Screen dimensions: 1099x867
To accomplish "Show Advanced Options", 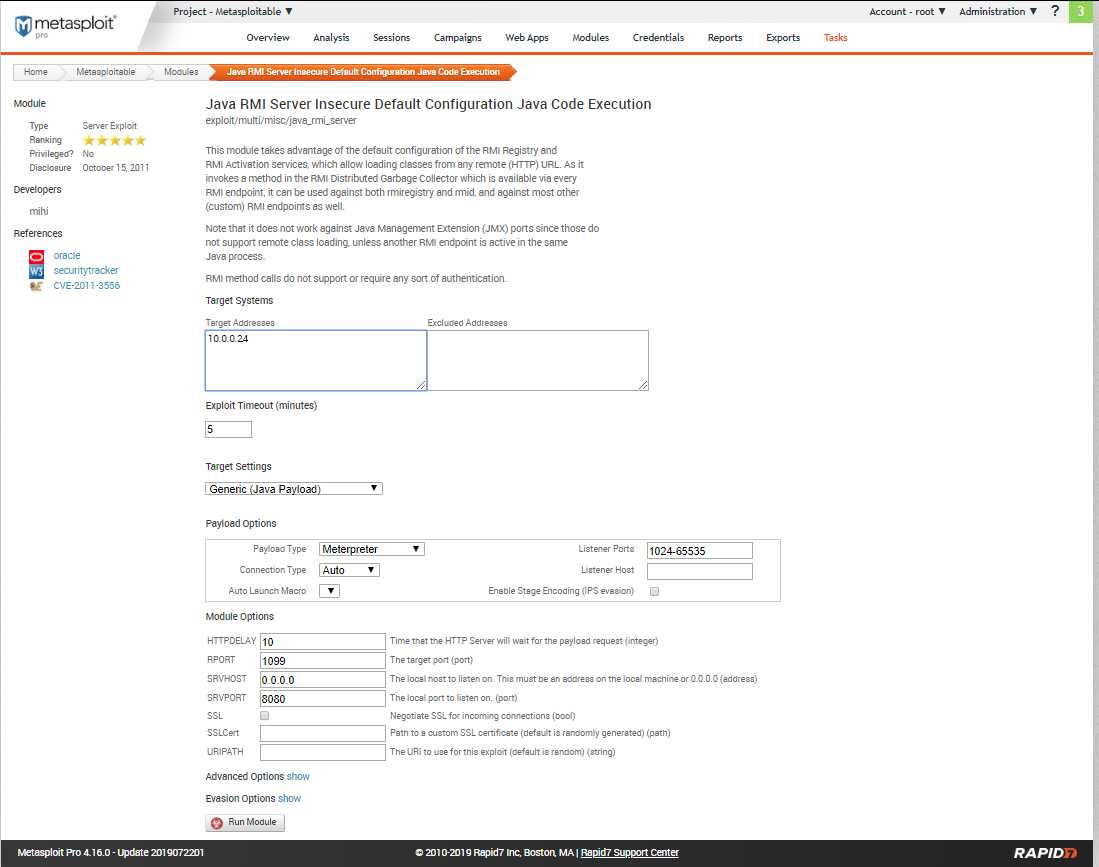I will (298, 777).
